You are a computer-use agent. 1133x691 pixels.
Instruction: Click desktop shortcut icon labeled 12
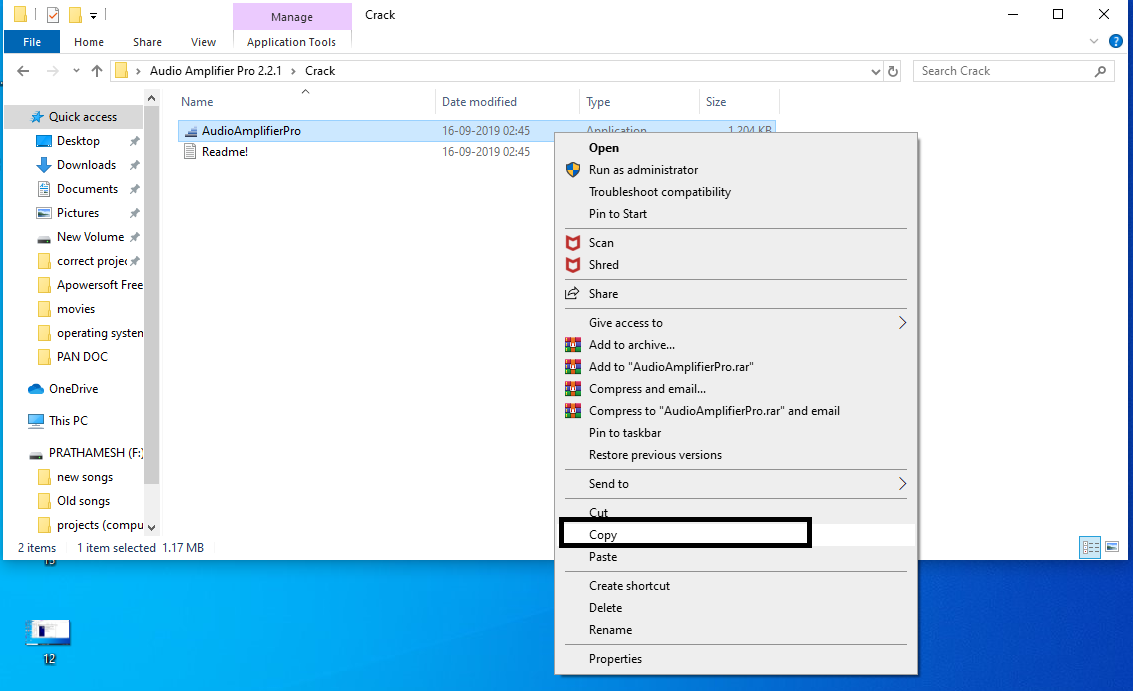pyautogui.click(x=48, y=632)
